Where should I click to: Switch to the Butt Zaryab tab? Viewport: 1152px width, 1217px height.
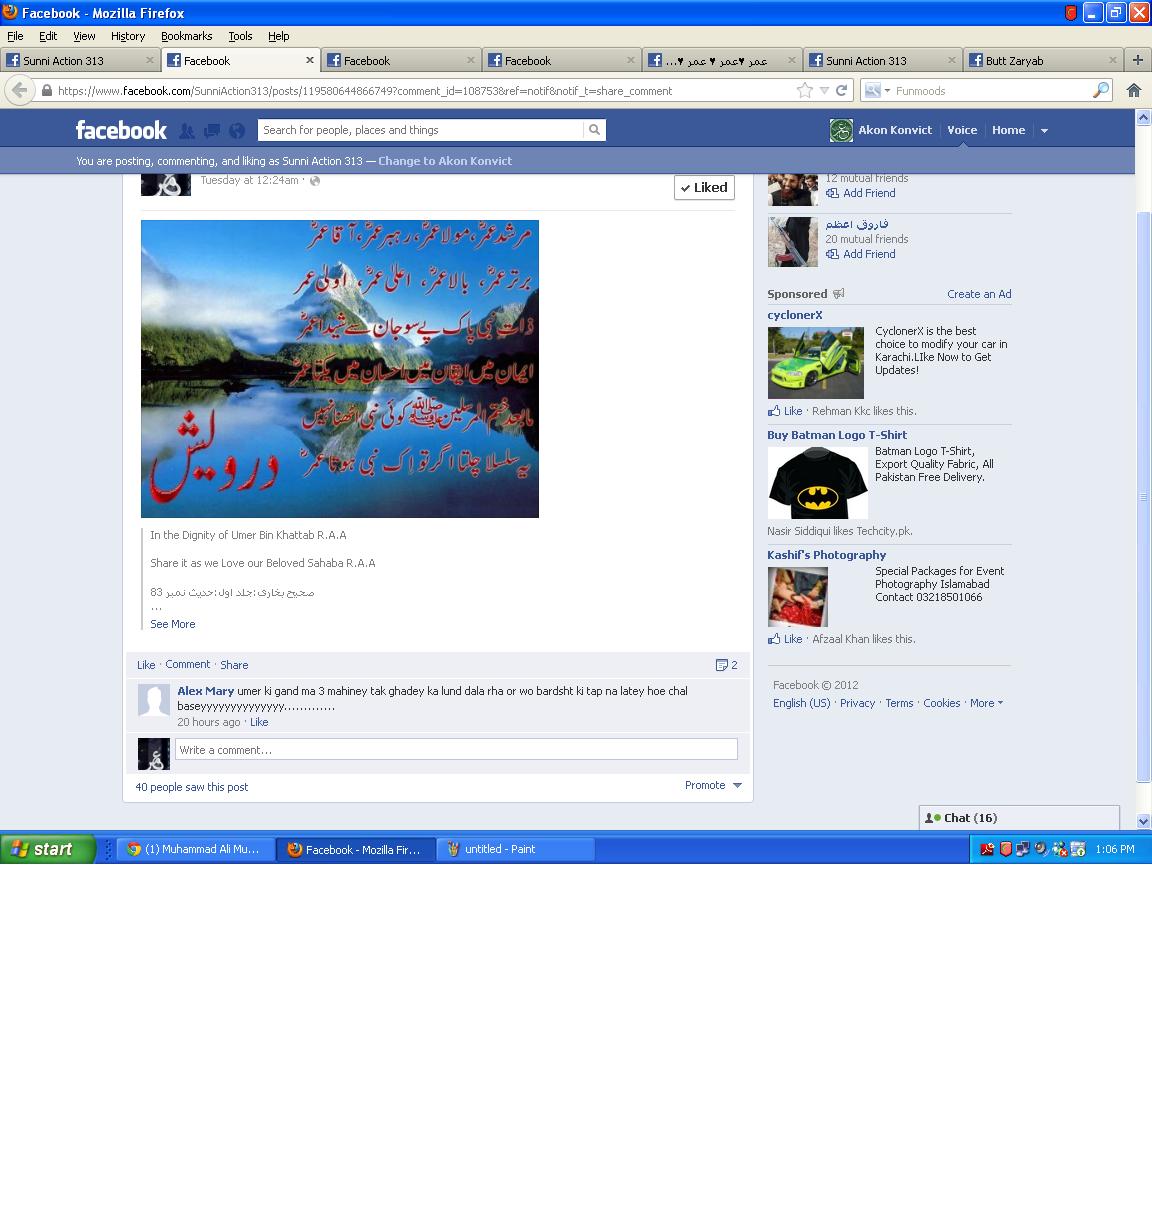click(x=1043, y=60)
